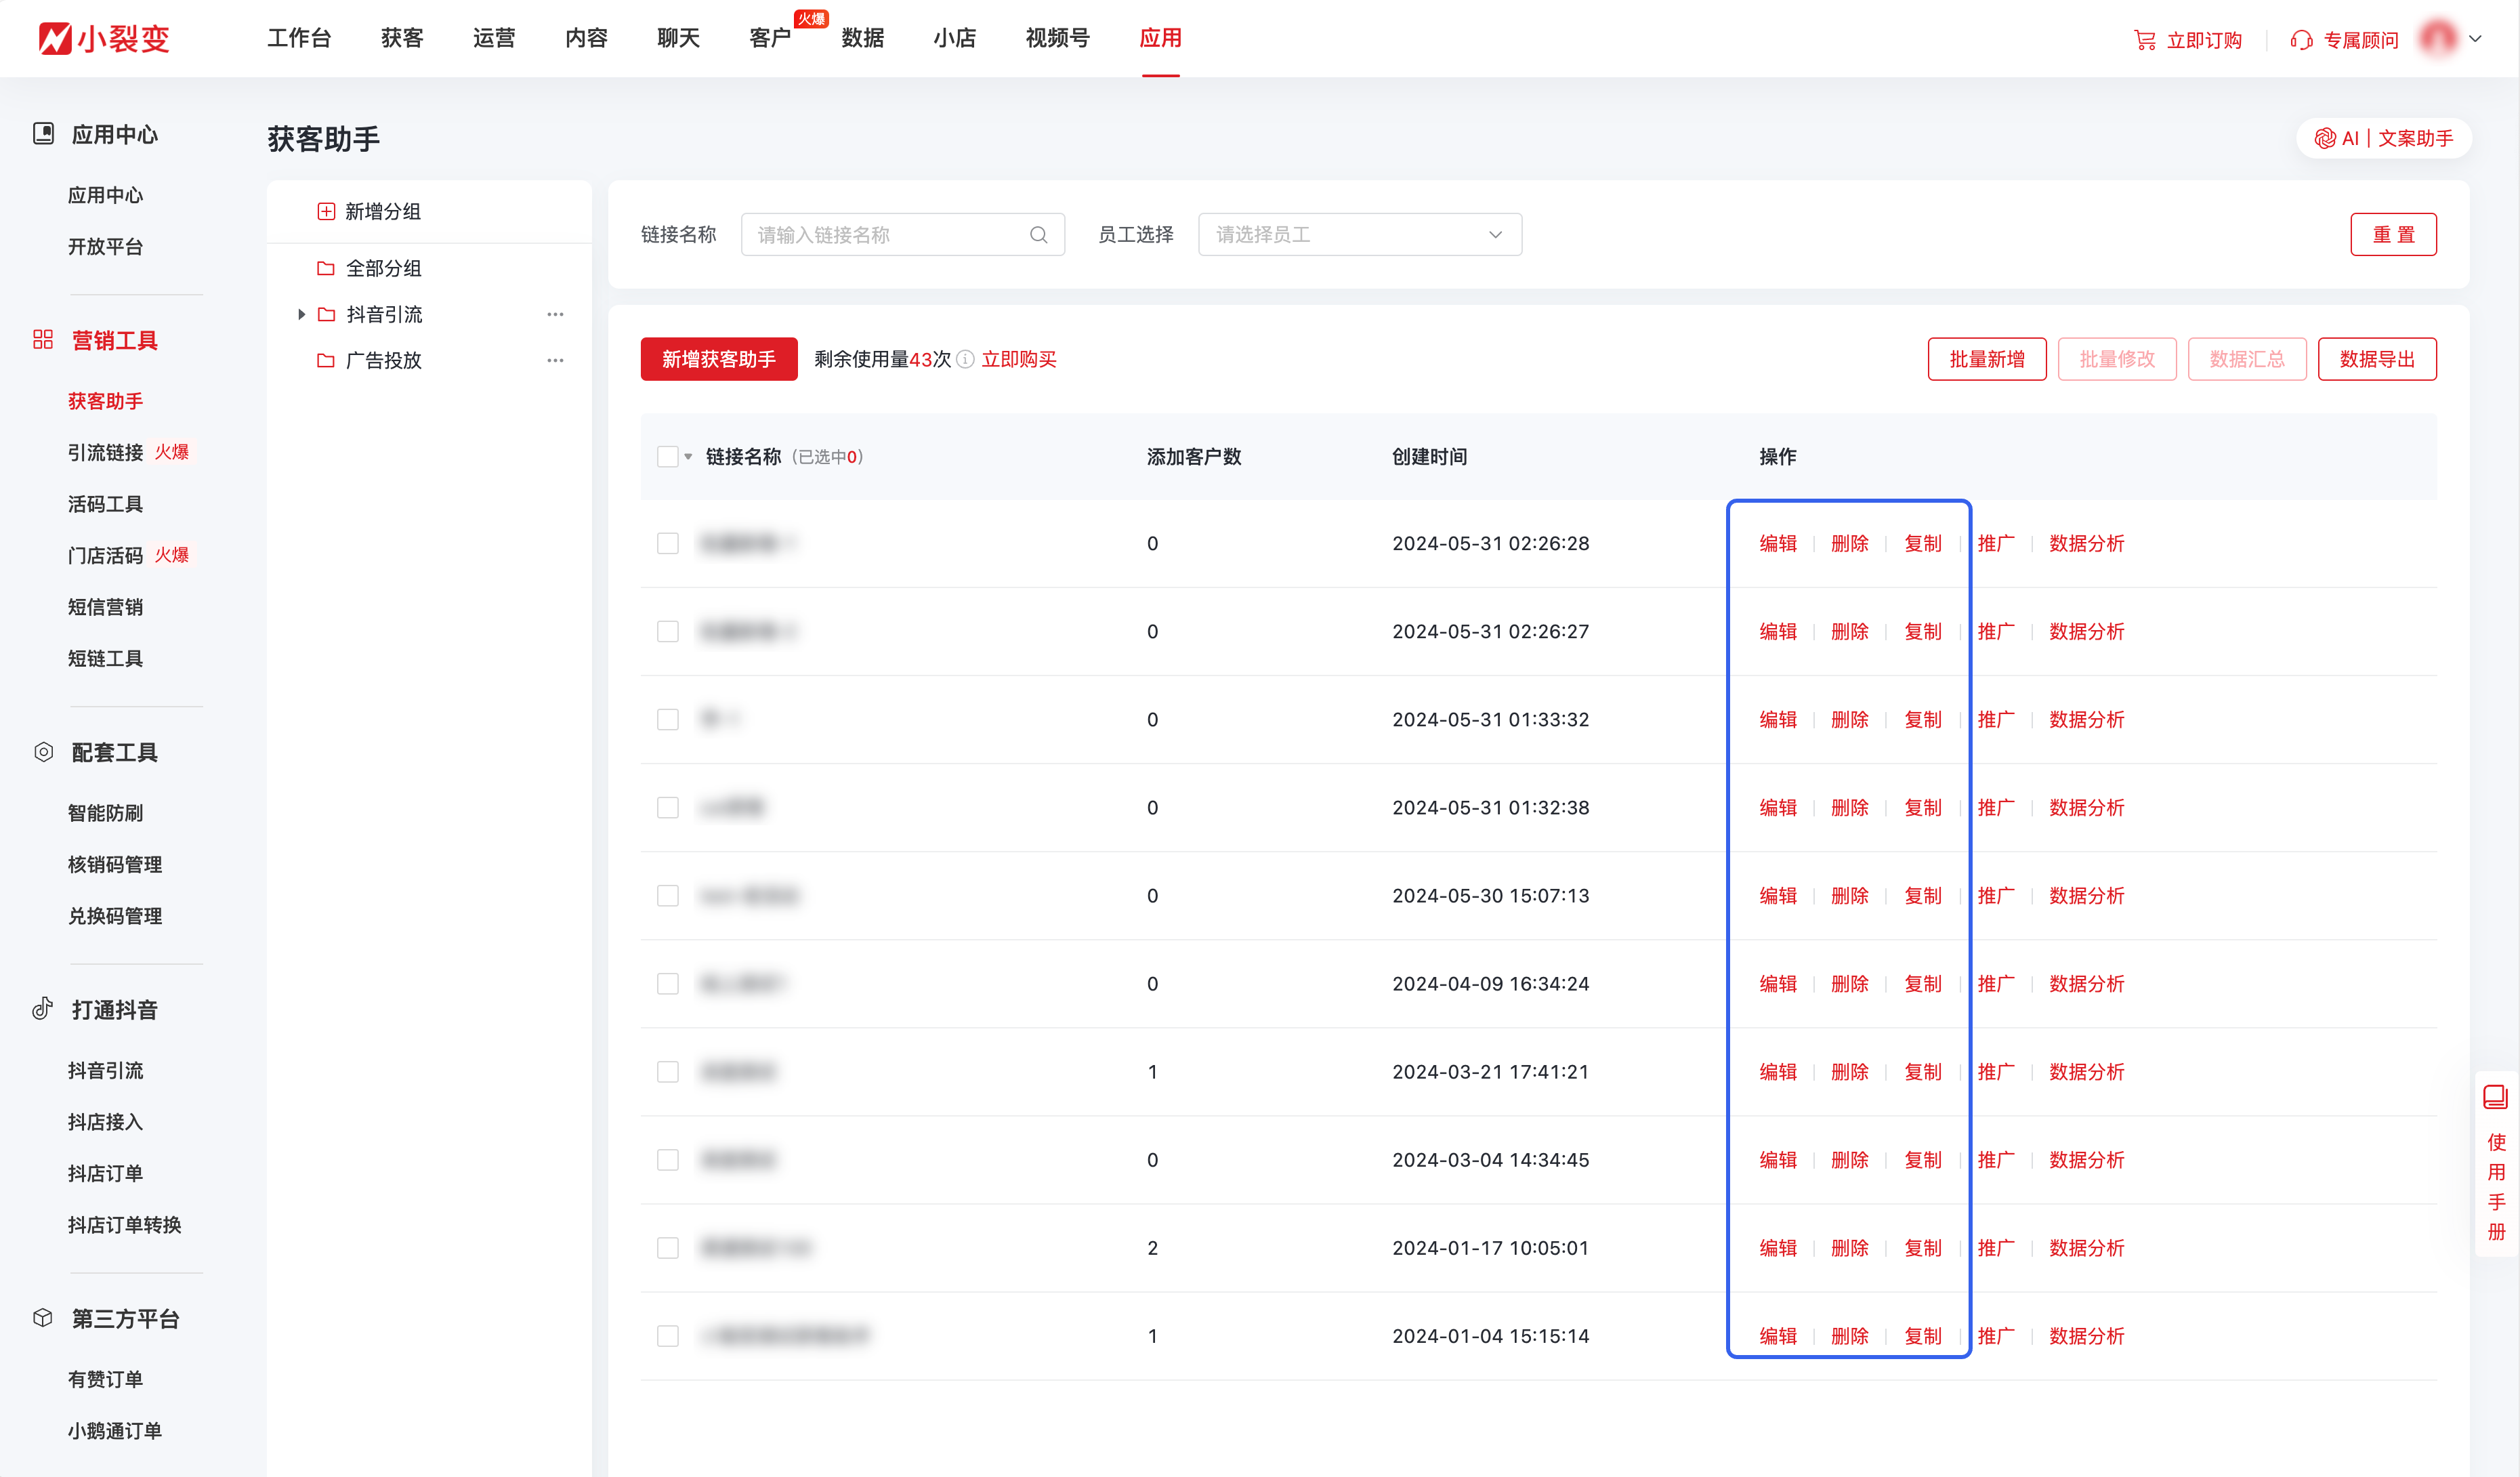Click the info icon next to remaining usage
This screenshot has width=2520, height=1477.
(x=965, y=360)
